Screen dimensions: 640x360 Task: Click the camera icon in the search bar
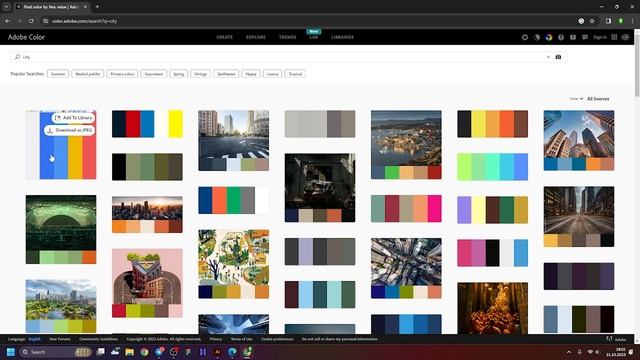coord(558,57)
